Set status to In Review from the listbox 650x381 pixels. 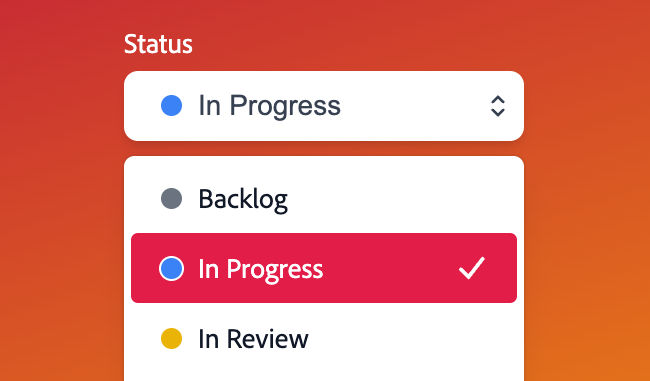point(324,338)
